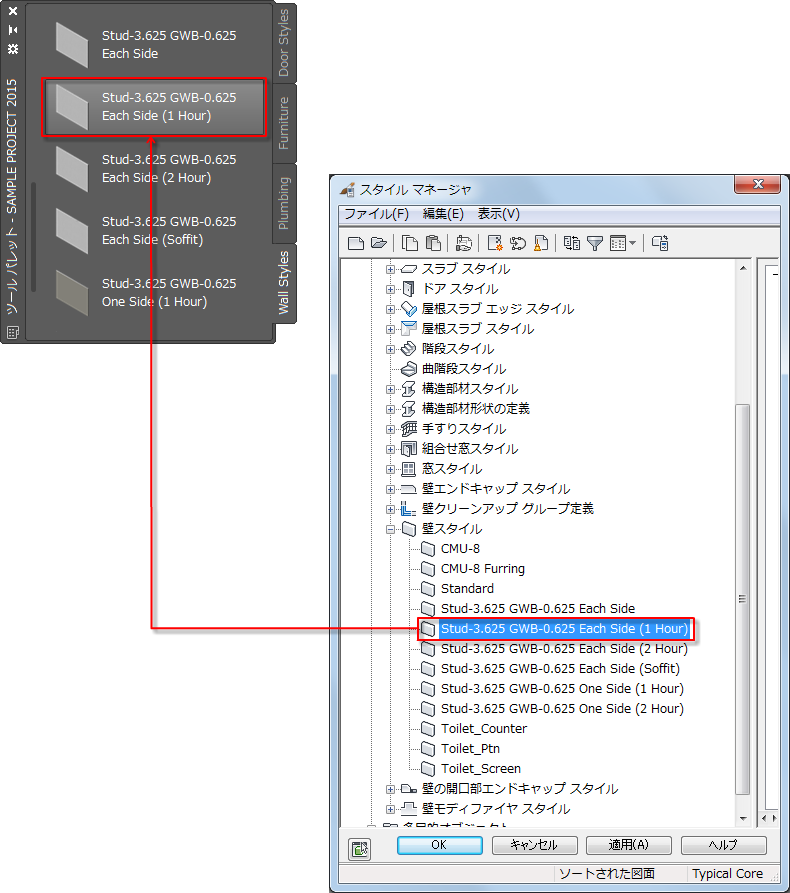Select the 'One Side (1 Hour)' wall palette tool
790x893 pixels.
point(154,293)
